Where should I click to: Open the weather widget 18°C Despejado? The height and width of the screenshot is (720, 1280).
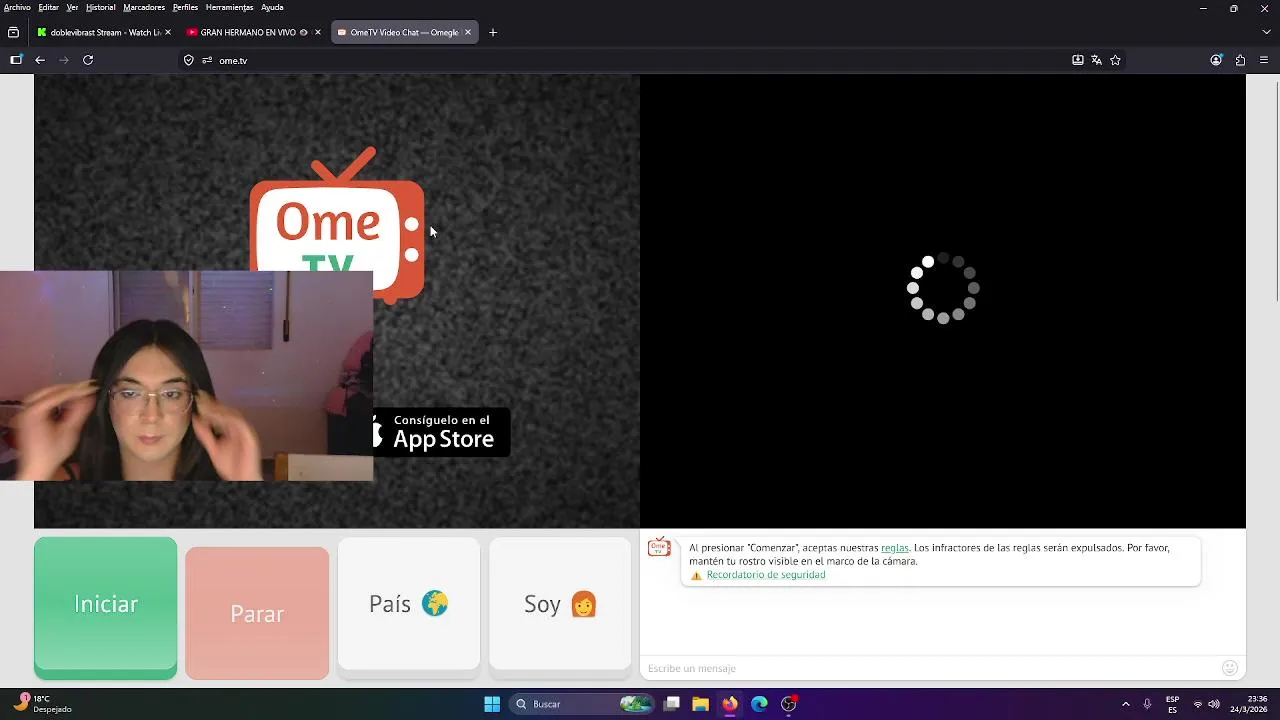click(x=43, y=704)
